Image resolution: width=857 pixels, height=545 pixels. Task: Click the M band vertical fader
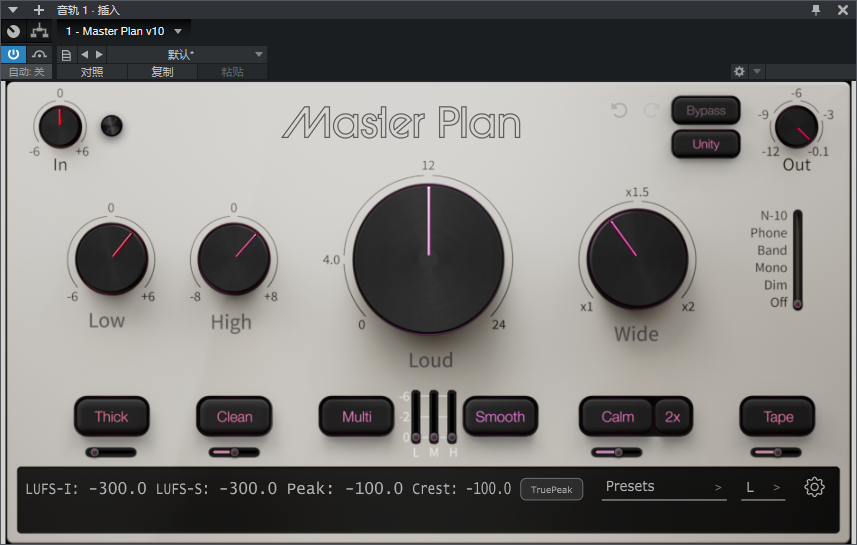pyautogui.click(x=434, y=417)
